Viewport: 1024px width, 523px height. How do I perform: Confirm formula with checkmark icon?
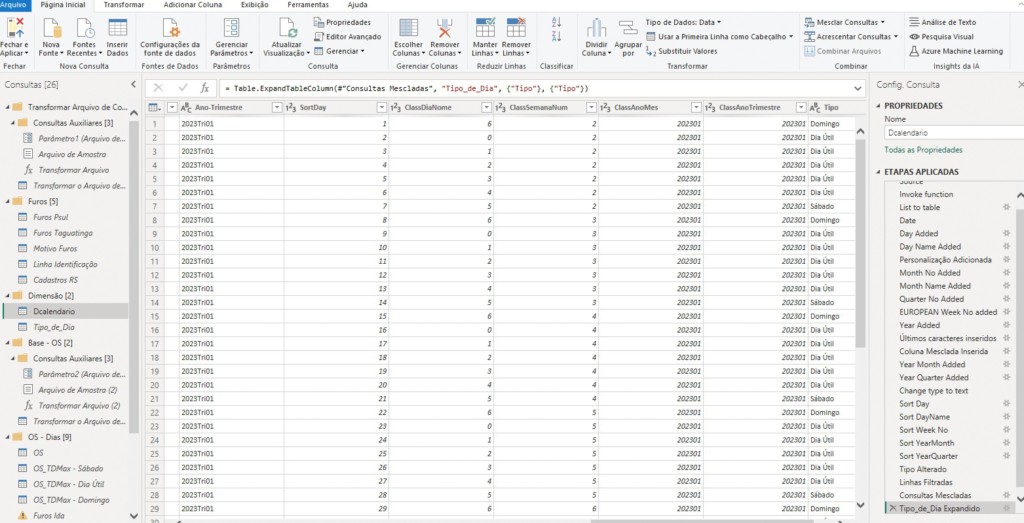[182, 88]
